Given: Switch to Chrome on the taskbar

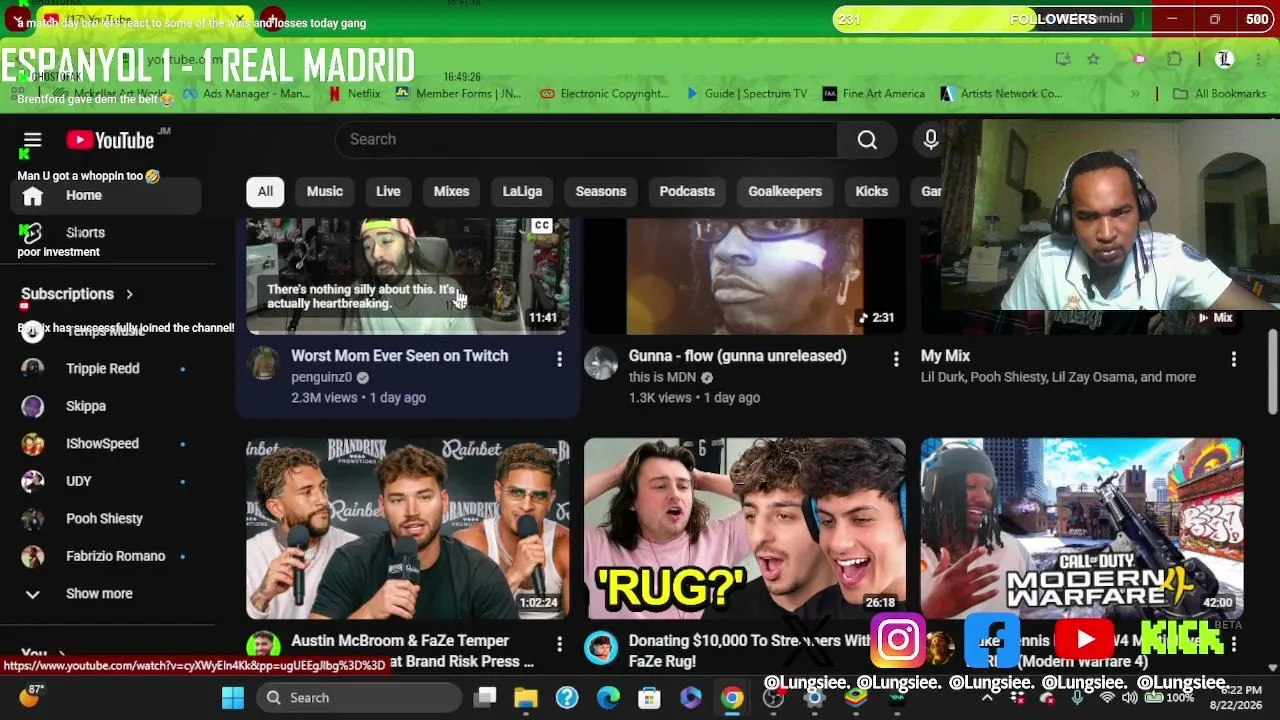Looking at the screenshot, I should tap(732, 698).
